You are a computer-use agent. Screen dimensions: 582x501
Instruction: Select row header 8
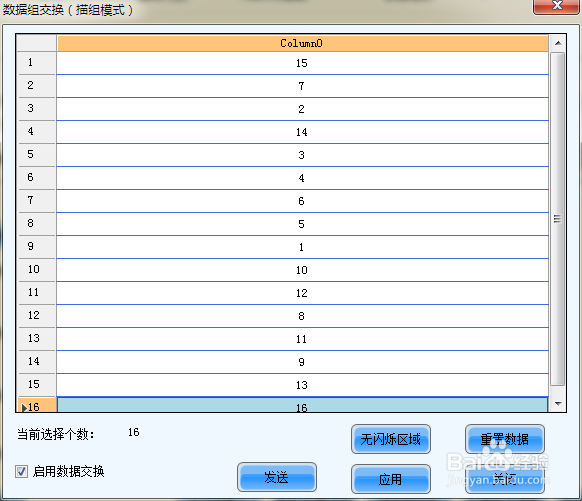(x=37, y=224)
